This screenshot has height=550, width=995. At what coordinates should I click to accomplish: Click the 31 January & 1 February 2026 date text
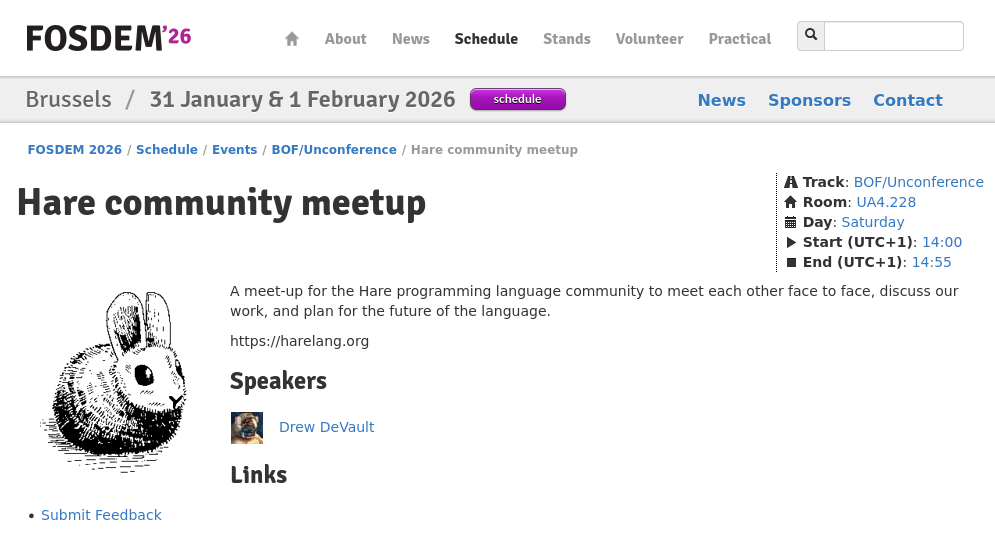pos(303,100)
